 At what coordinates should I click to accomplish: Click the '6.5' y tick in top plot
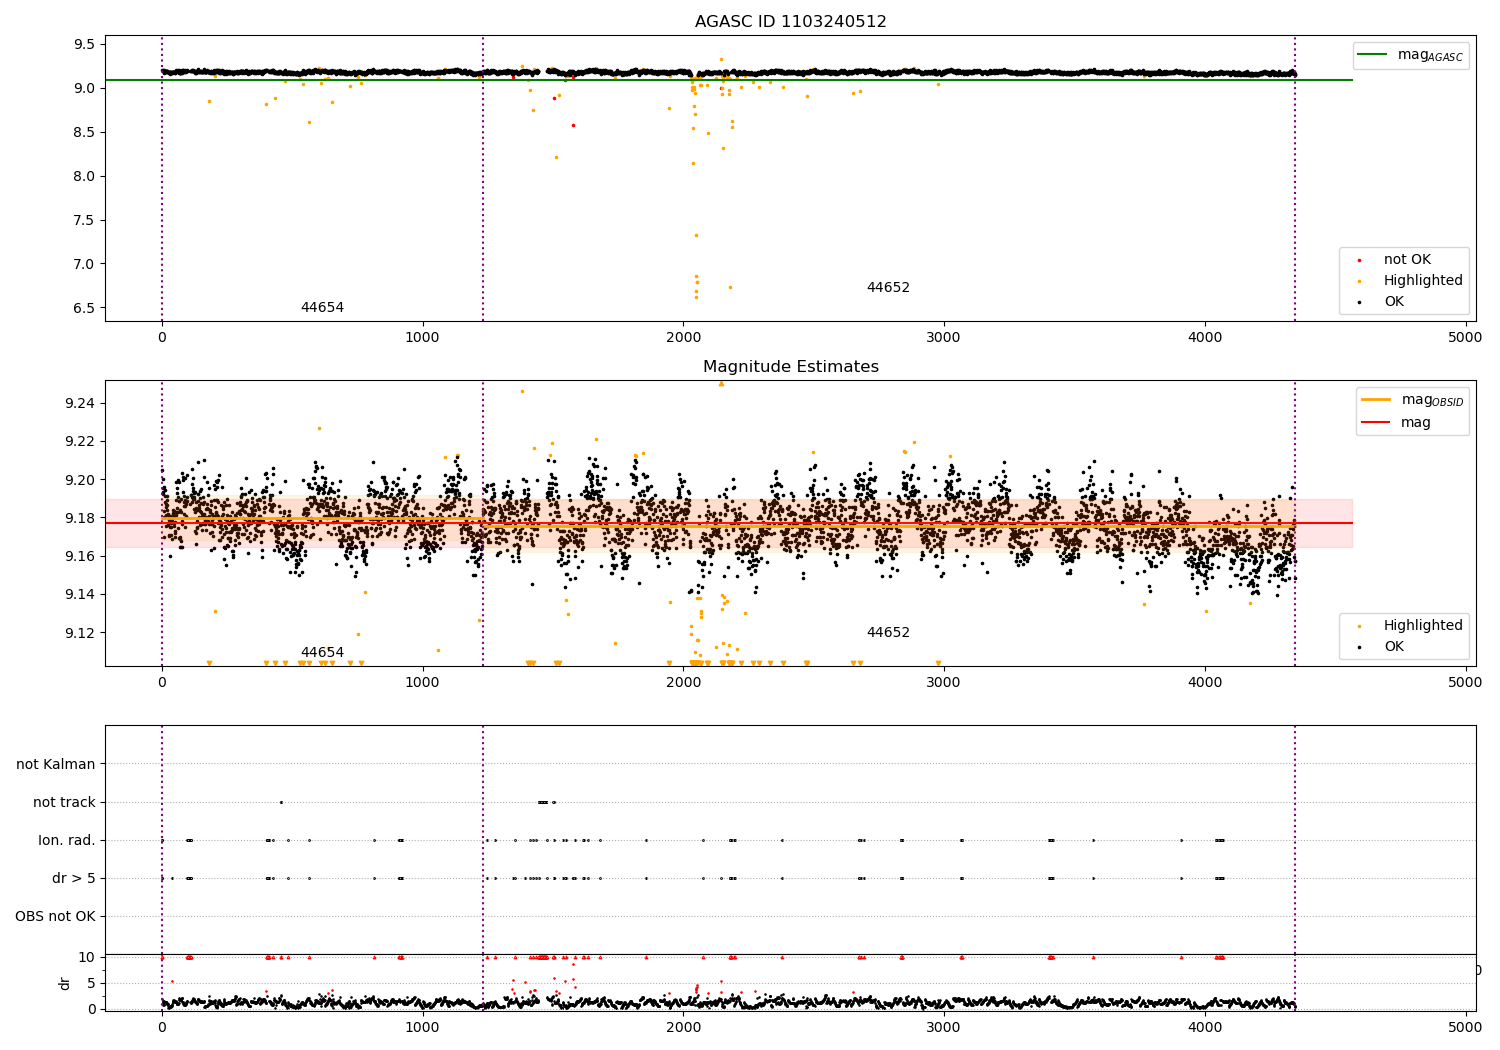click(x=85, y=309)
